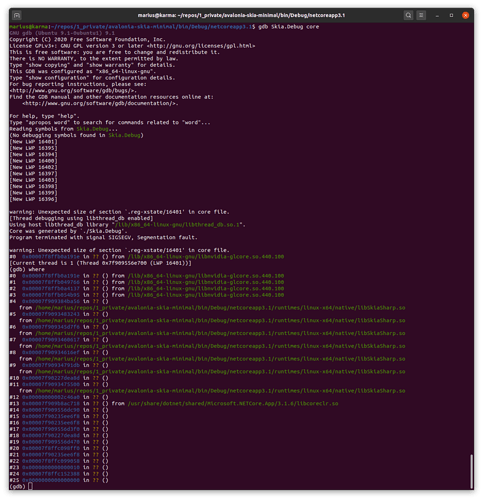Open the terminal hamburger menu
Image resolution: width=483 pixels, height=500 pixels.
tap(421, 15)
